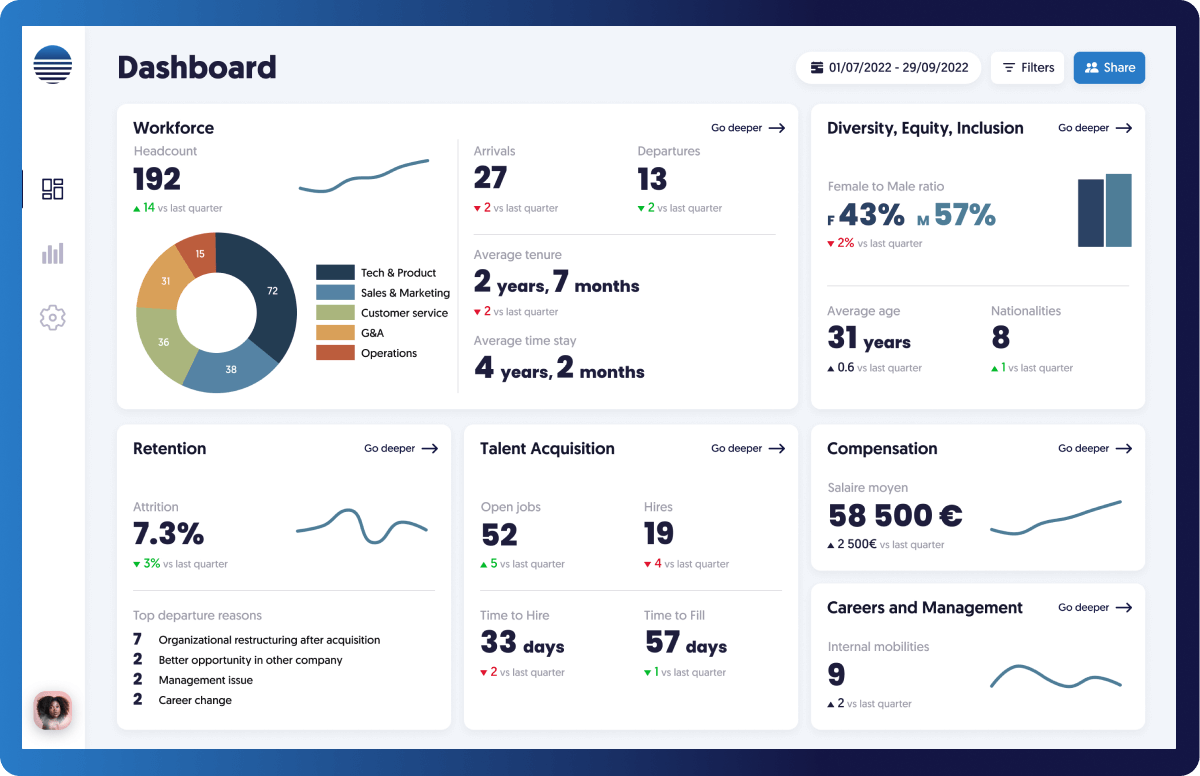The height and width of the screenshot is (776, 1200).
Task: Select the Operations legend color swatch
Action: [335, 353]
